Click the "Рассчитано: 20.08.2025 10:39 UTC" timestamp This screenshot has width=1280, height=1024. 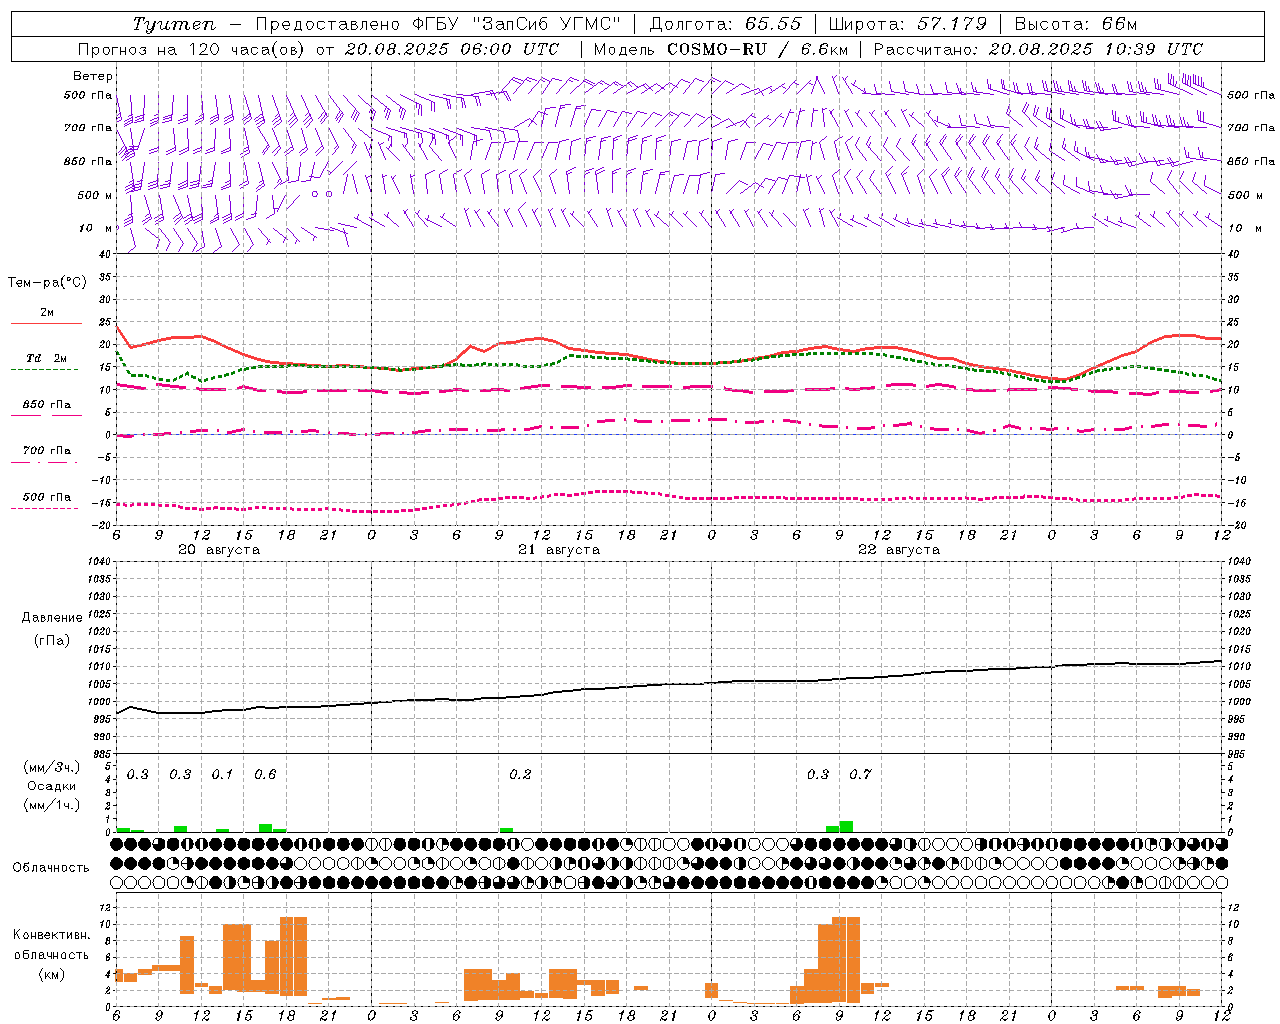click(x=1038, y=49)
